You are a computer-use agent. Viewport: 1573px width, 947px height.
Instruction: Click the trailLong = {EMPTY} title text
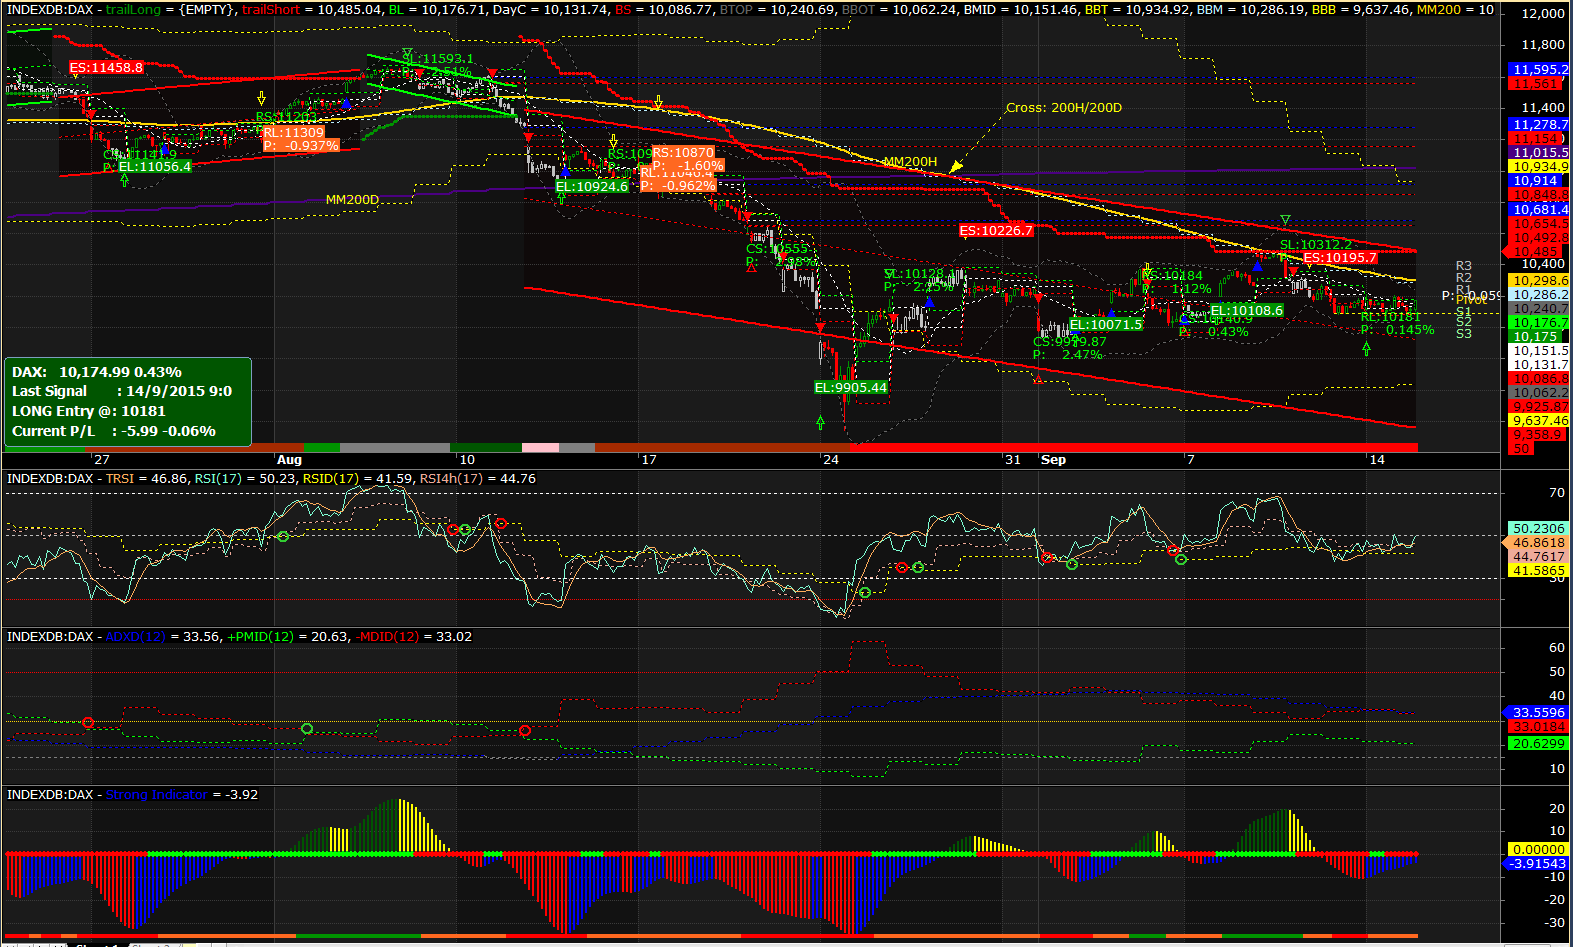click(x=171, y=9)
